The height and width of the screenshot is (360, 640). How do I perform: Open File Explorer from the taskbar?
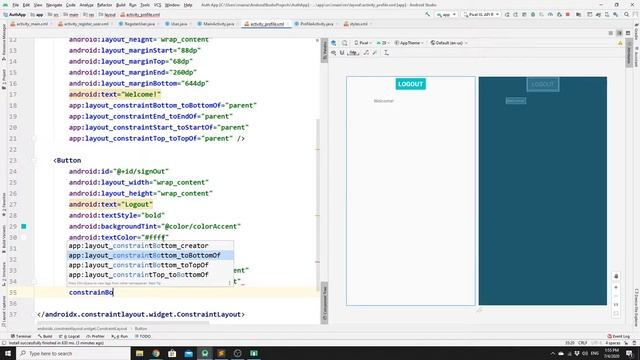pyautogui.click(x=140, y=353)
